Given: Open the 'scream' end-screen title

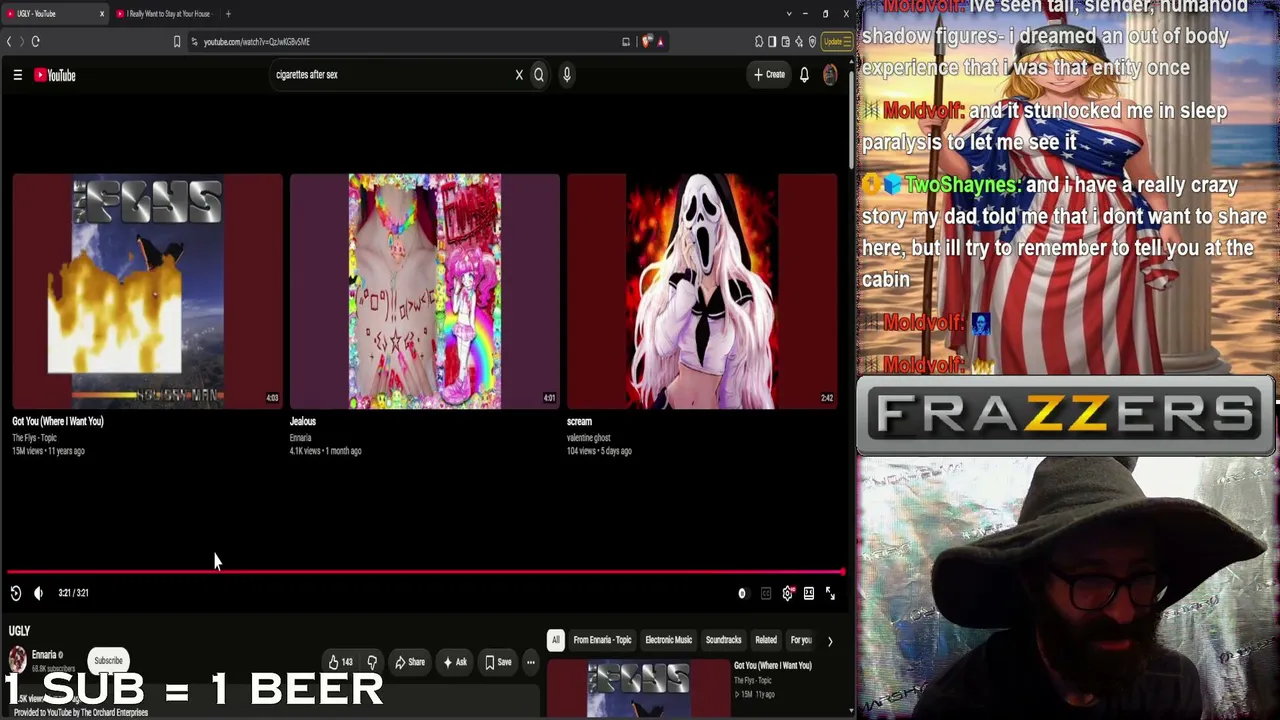Looking at the screenshot, I should click(x=579, y=421).
